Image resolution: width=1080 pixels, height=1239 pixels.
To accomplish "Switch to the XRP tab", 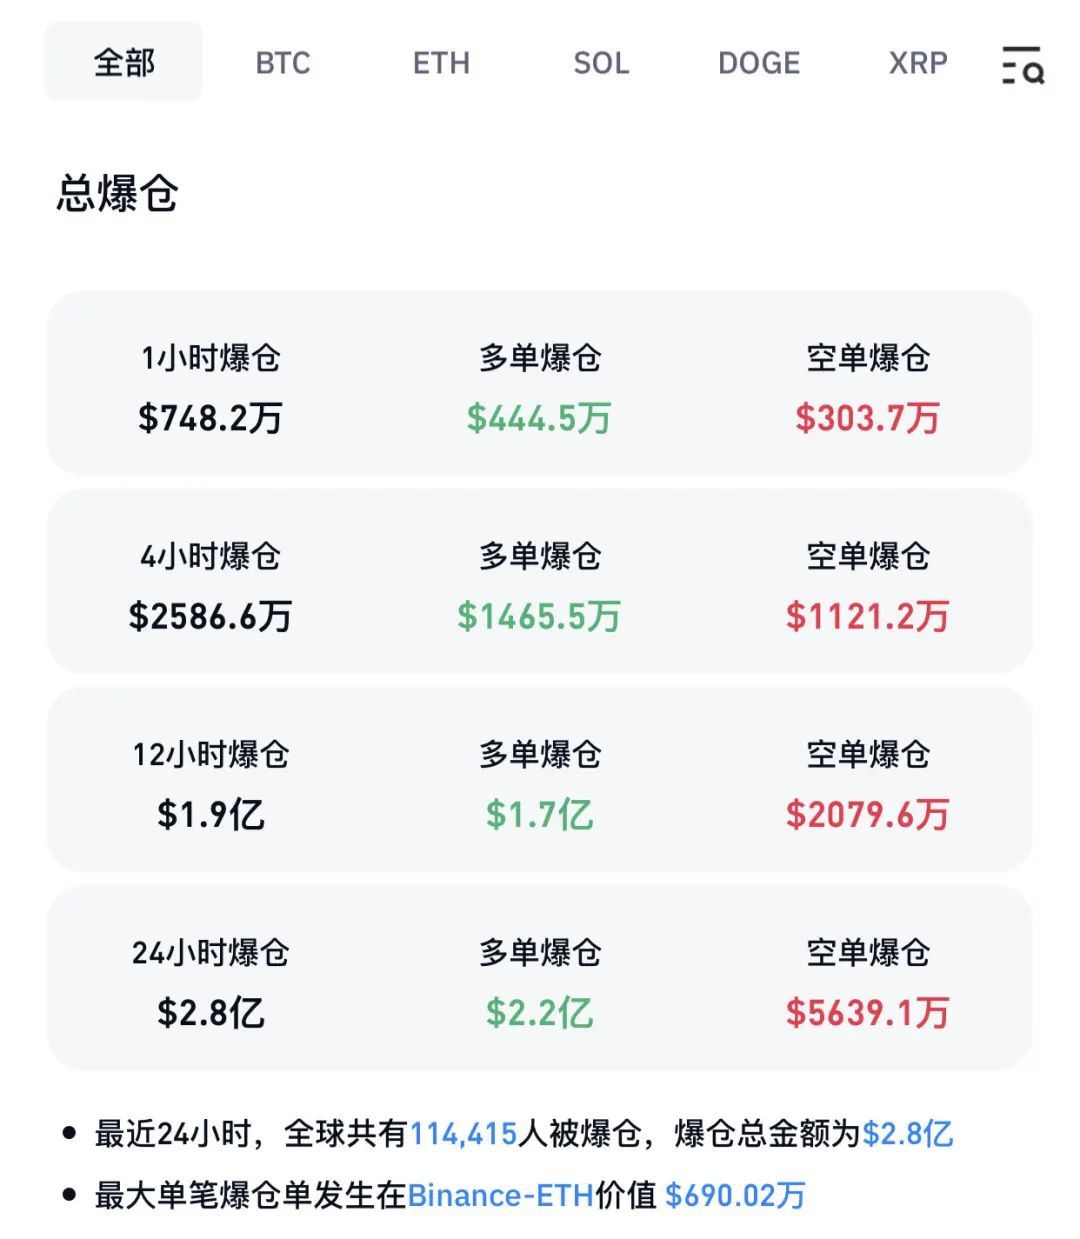I will 918,63.
